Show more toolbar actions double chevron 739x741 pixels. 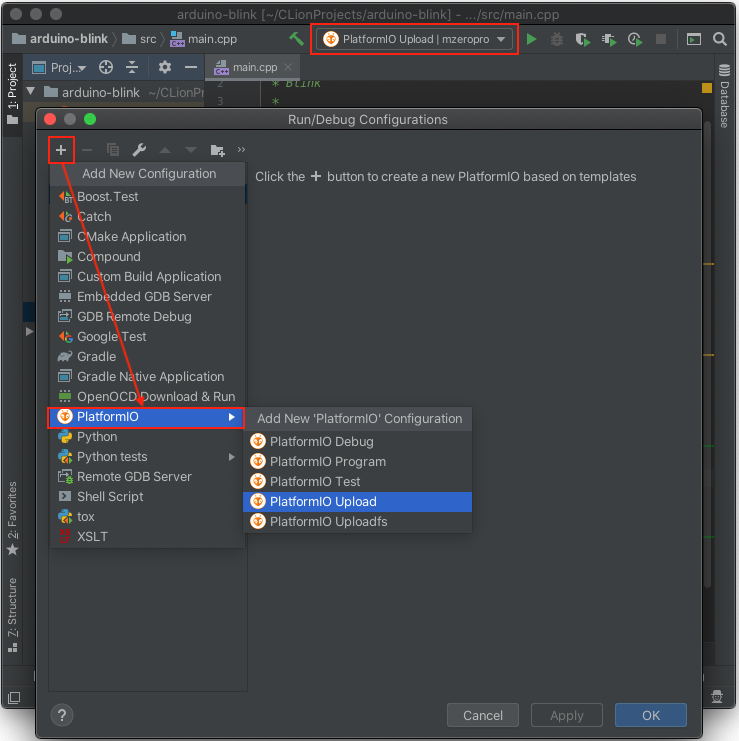pyautogui.click(x=241, y=150)
